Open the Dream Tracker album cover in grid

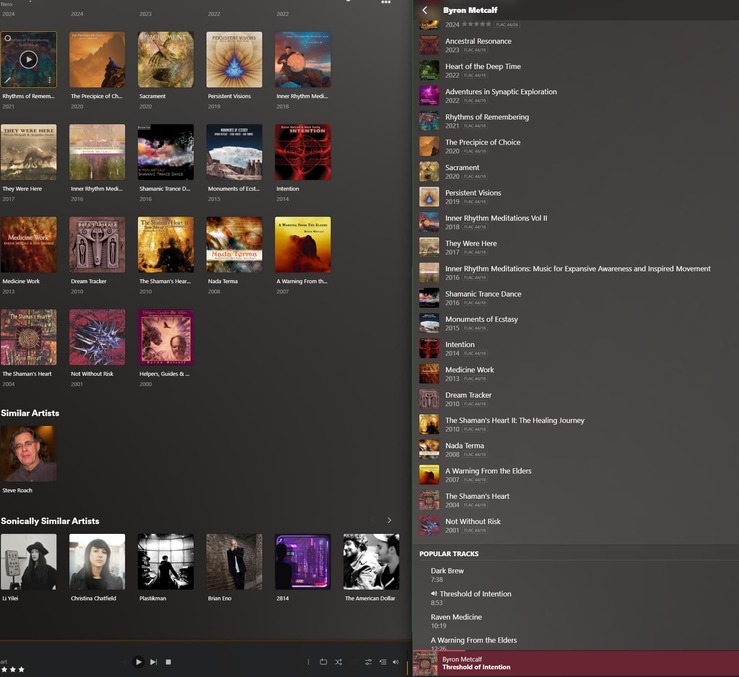click(x=97, y=245)
